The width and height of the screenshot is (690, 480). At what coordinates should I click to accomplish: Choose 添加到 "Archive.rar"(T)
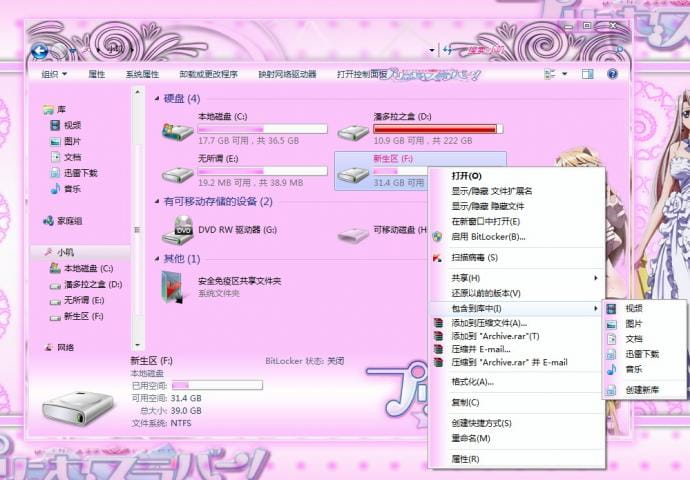tap(517, 336)
